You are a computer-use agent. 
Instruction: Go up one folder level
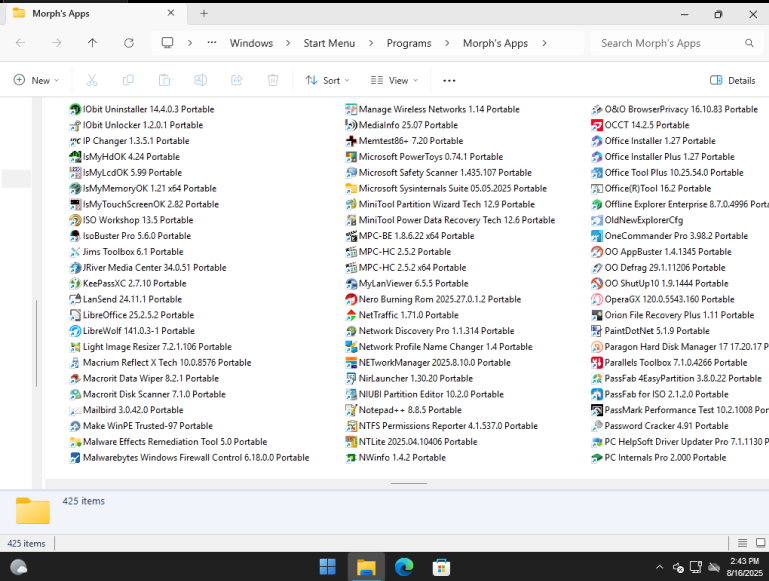coord(92,43)
